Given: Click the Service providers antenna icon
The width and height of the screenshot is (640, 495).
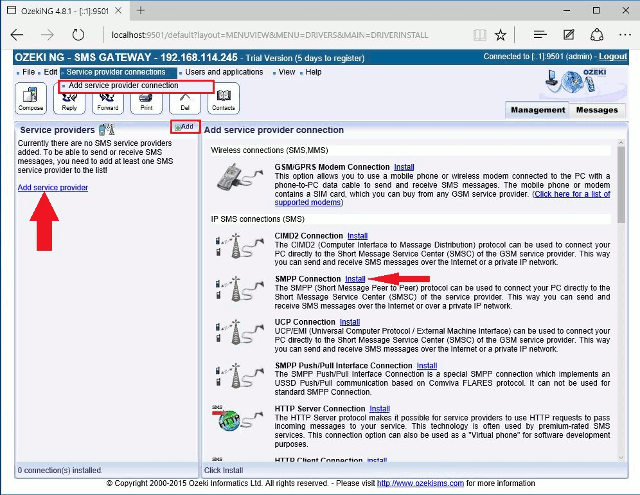Looking at the screenshot, I should coord(107,130).
